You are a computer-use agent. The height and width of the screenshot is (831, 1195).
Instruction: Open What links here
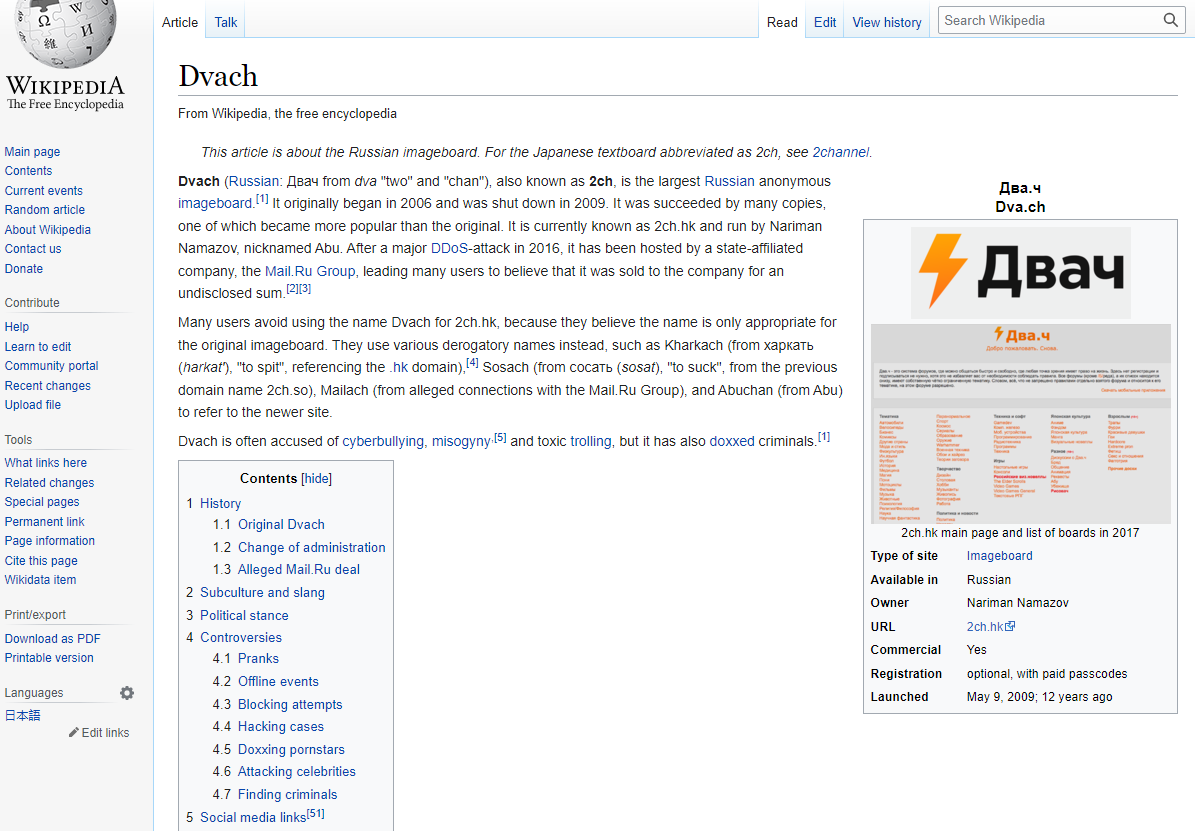pos(46,463)
